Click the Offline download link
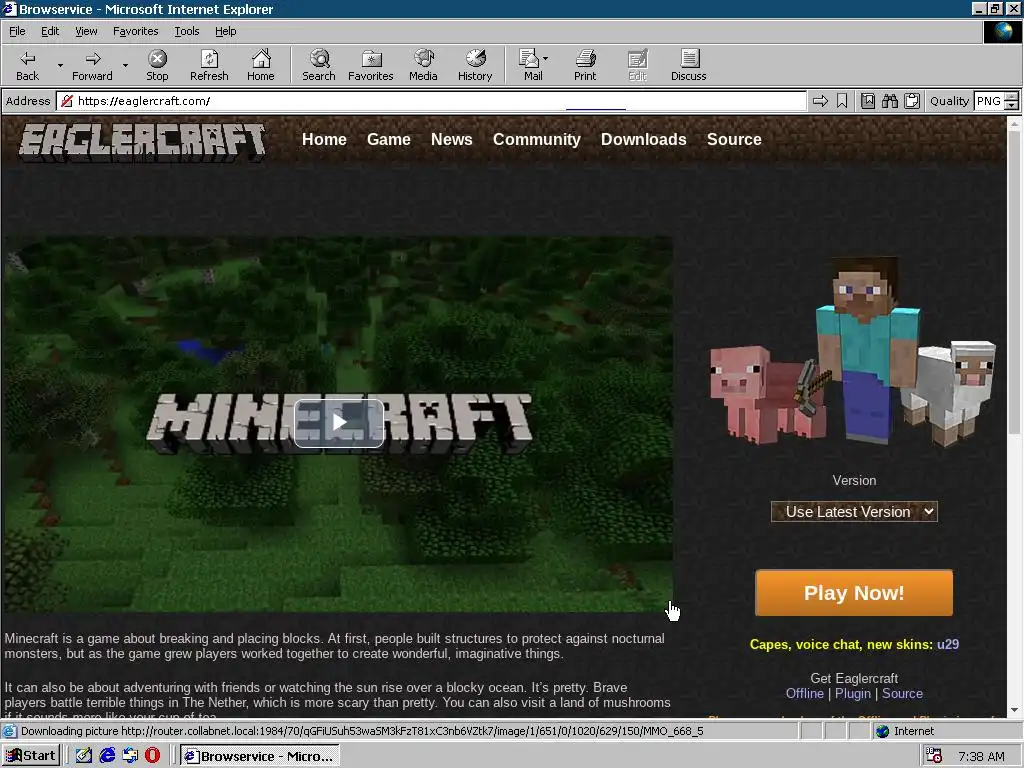 pos(805,694)
